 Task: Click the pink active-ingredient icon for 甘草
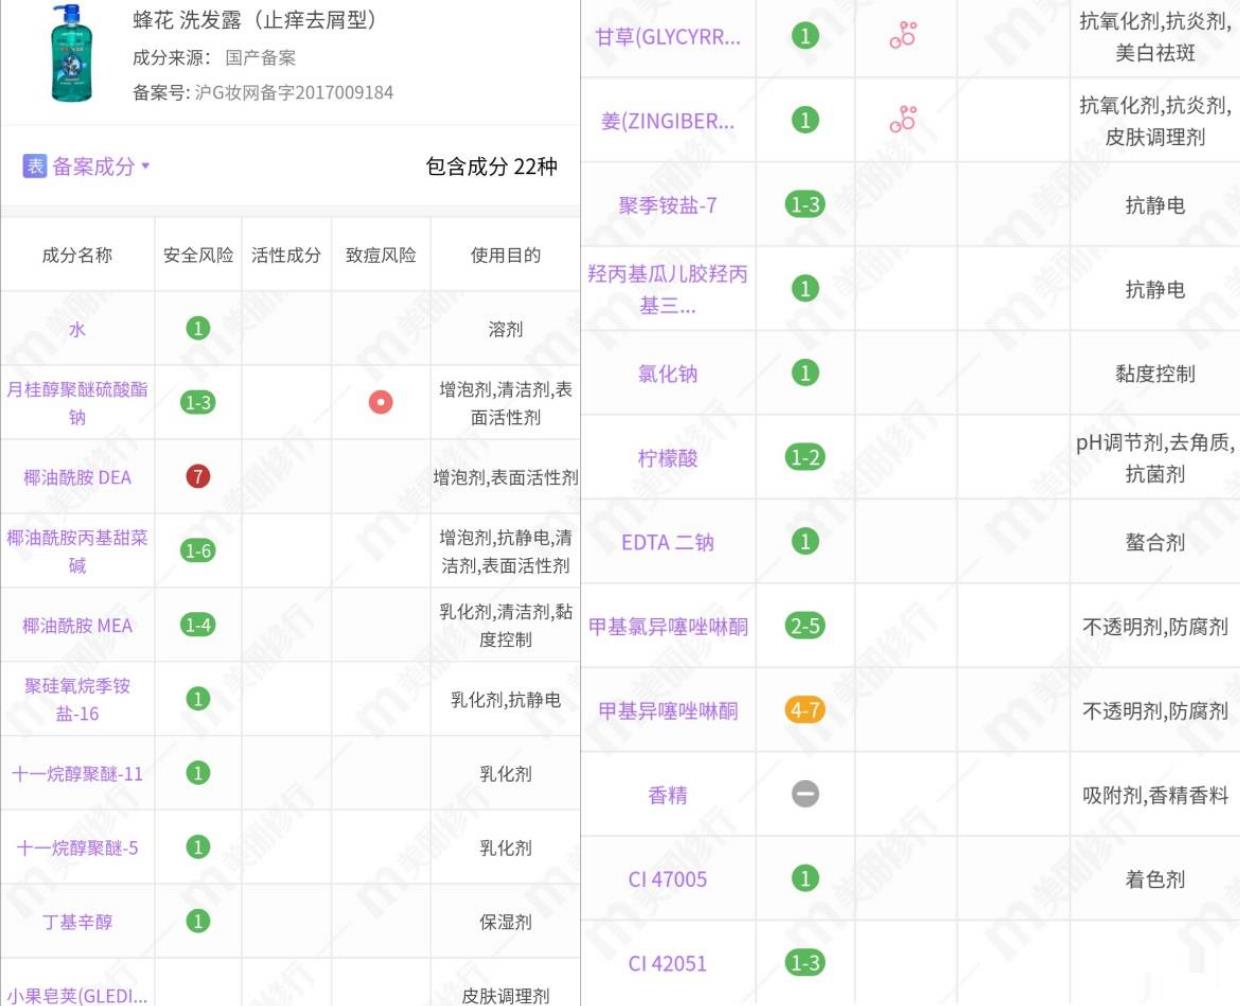pyautogui.click(x=903, y=35)
